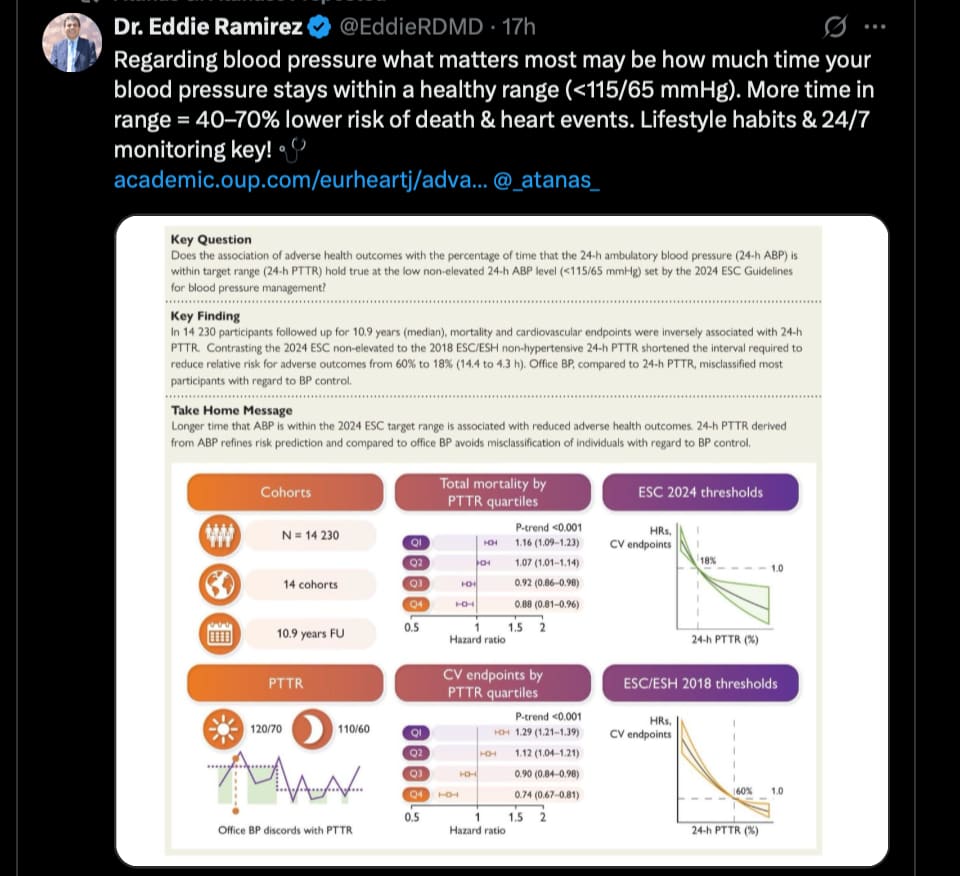Click the orange Cohorts header in infographic
This screenshot has height=876, width=960.
pos(285,492)
